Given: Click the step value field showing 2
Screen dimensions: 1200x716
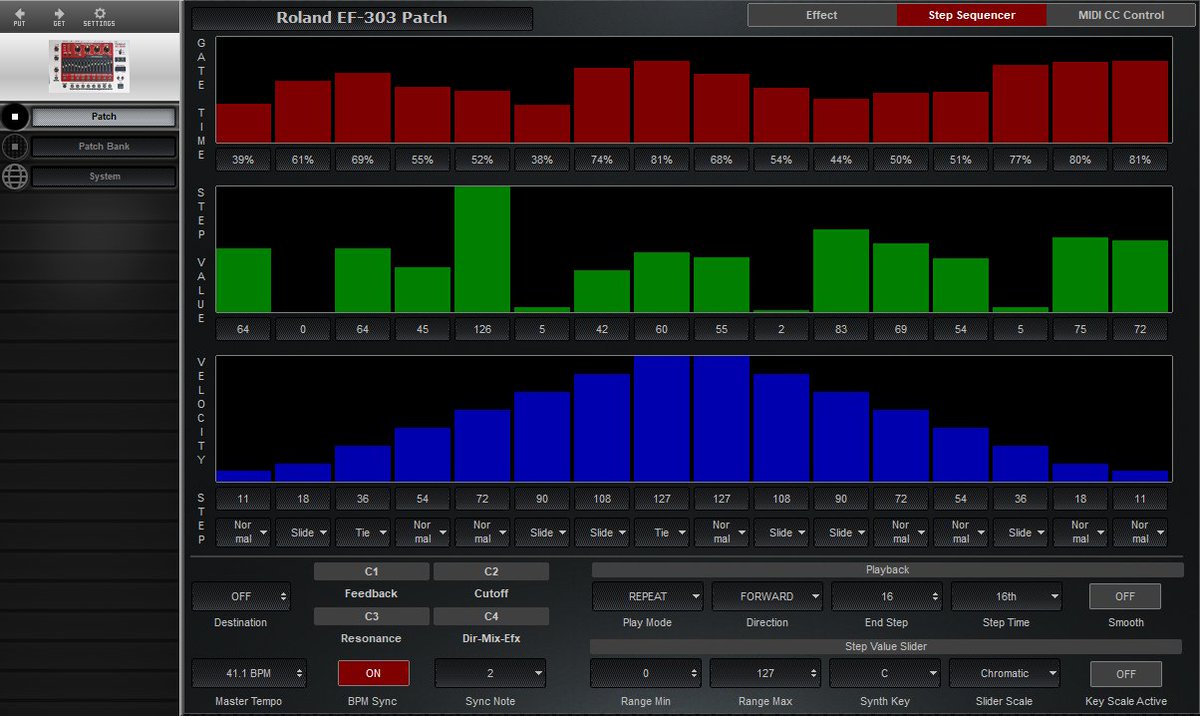Looking at the screenshot, I should (781, 329).
